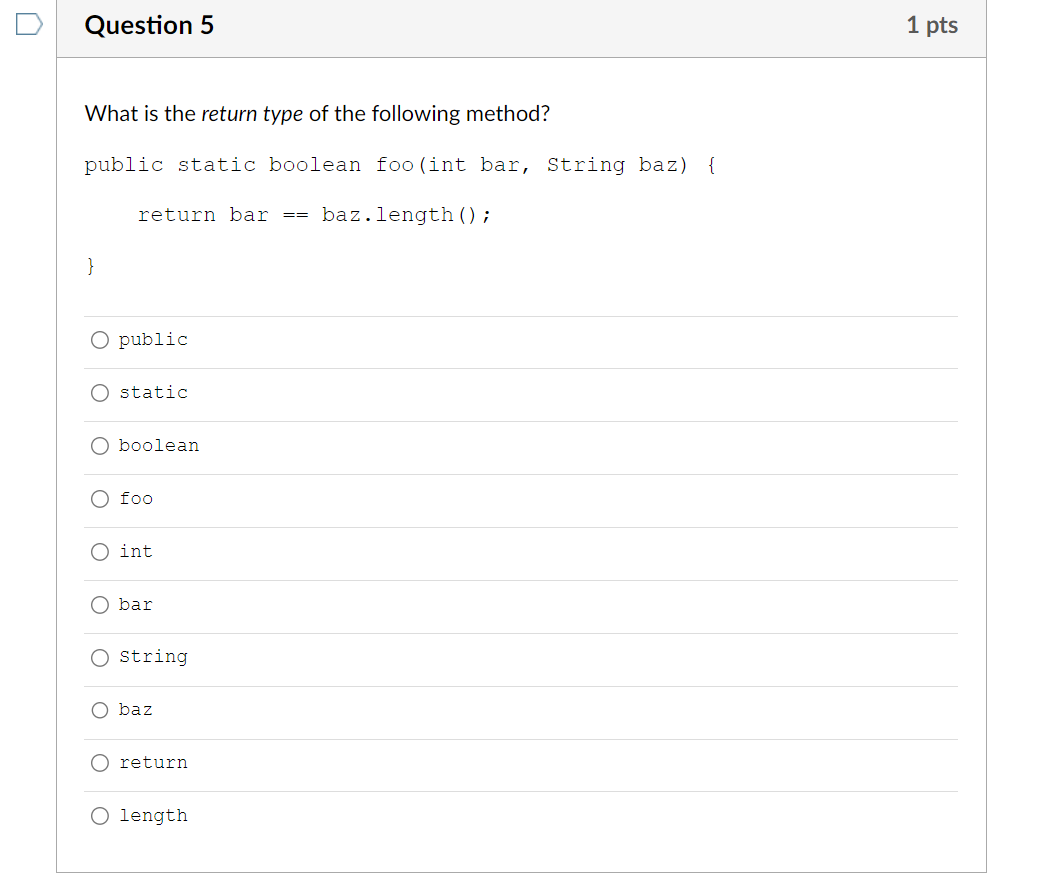Click the "length" answer label text
Image resolution: width=1040 pixels, height=876 pixels.
coord(153,816)
